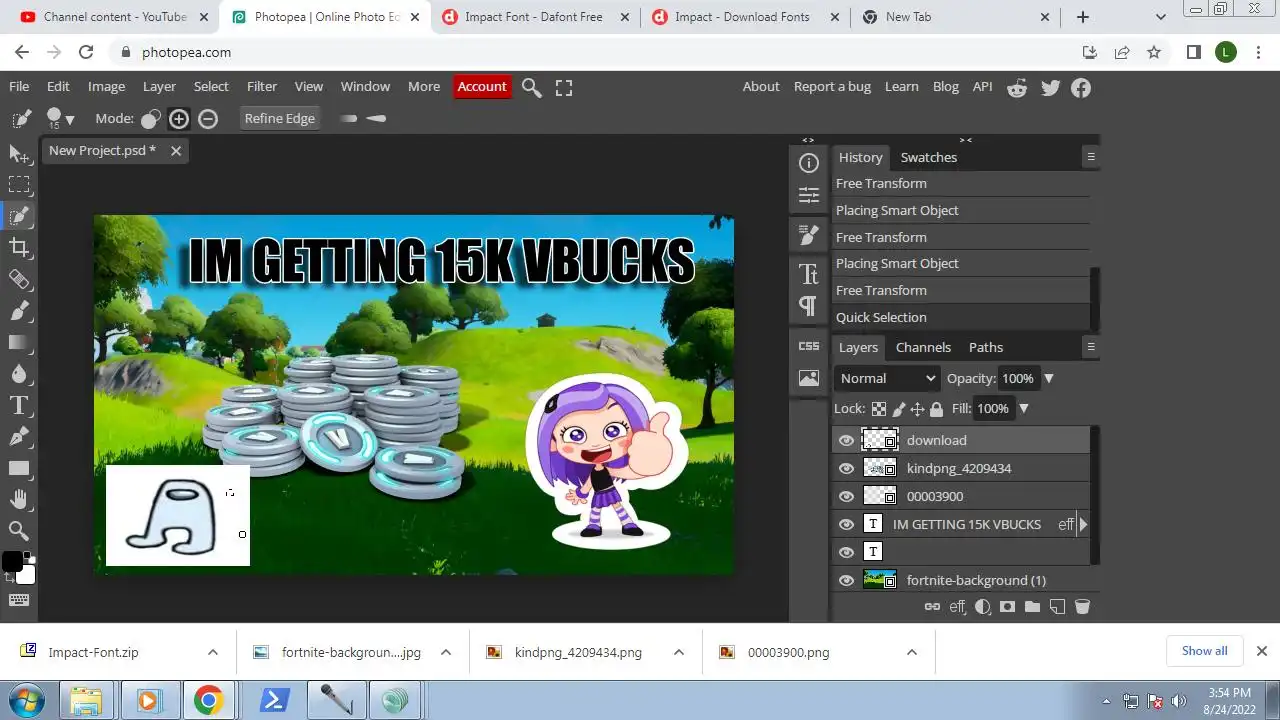1280x720 pixels.
Task: Open the Character panel icon
Action: [809, 274]
